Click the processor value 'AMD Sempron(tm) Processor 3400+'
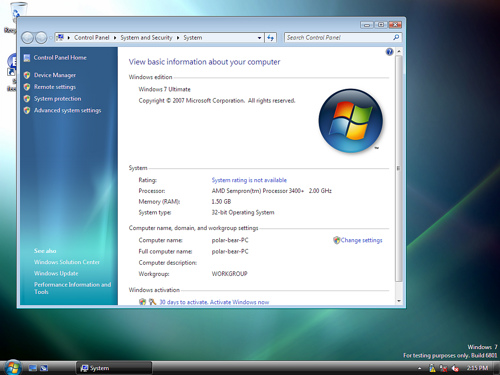500x375 pixels. point(258,191)
